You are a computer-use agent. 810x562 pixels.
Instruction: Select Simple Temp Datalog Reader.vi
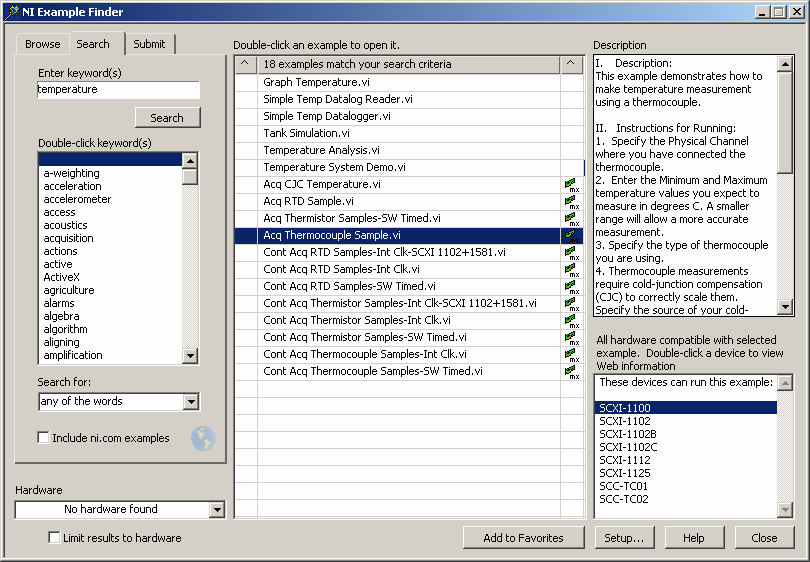[338, 99]
